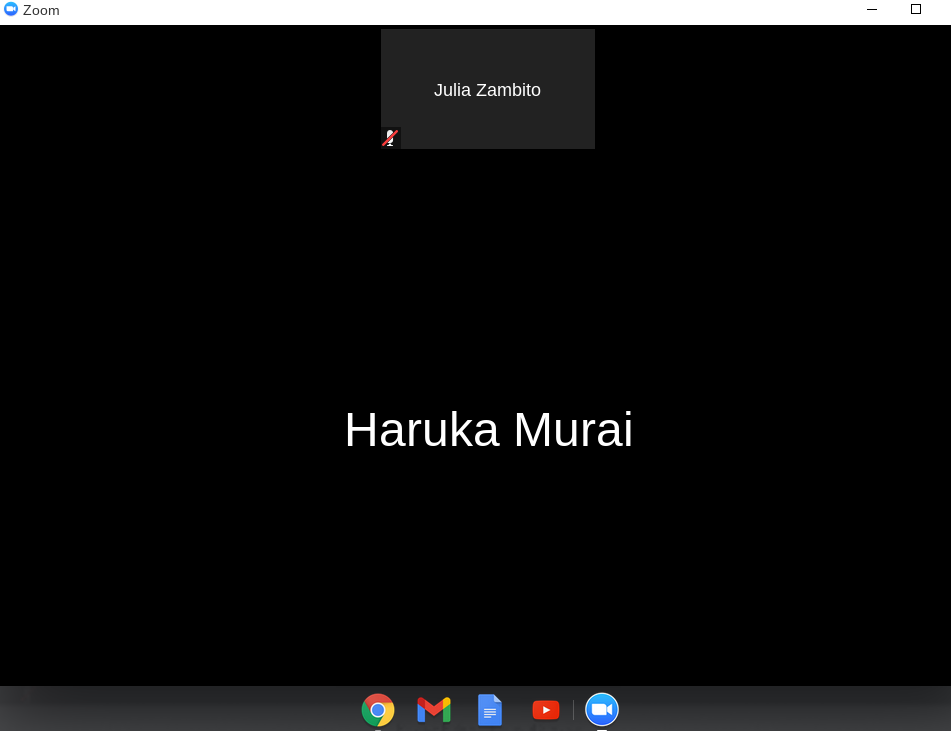Open Google Docs from the shelf
Screen dimensions: 951x731
click(490, 710)
